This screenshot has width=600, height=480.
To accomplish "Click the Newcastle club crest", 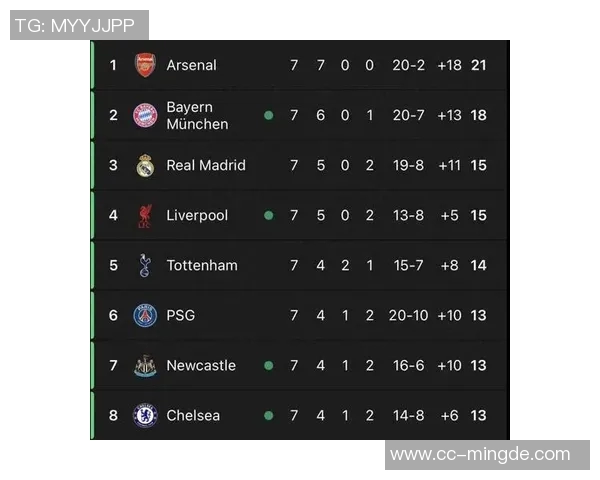I will (x=145, y=365).
